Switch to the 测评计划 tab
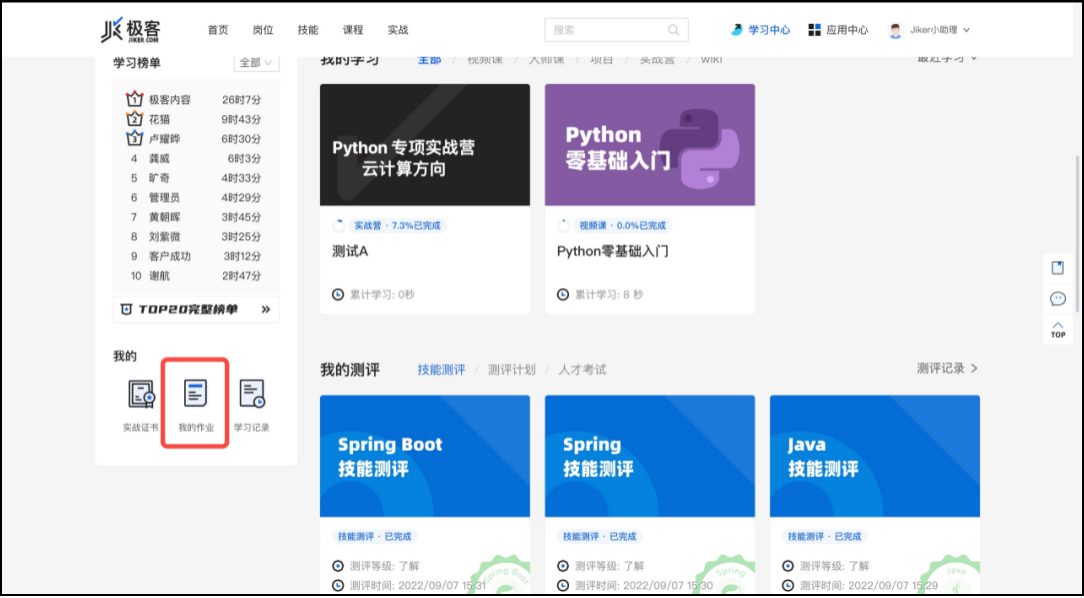 click(512, 370)
